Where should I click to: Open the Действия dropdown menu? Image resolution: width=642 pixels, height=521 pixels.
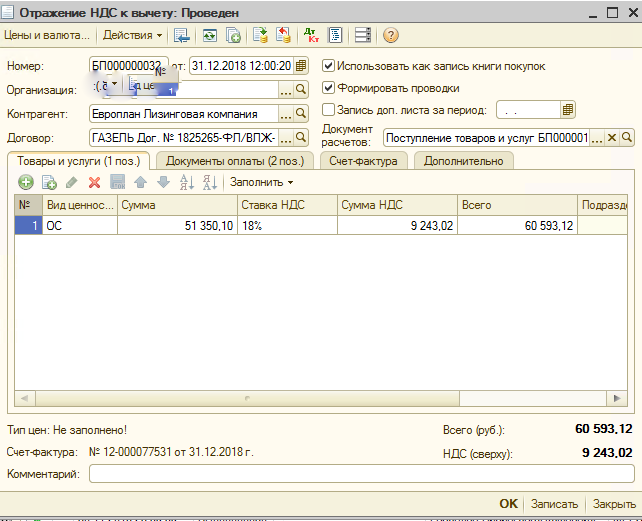(133, 35)
